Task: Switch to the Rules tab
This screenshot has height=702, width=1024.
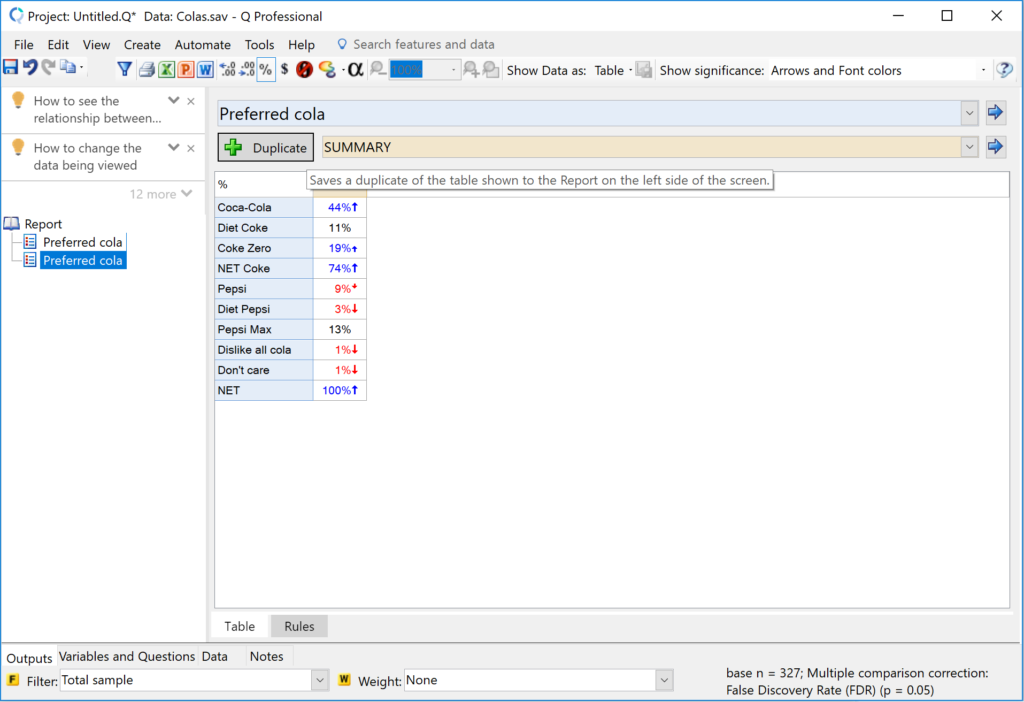Action: 299,626
